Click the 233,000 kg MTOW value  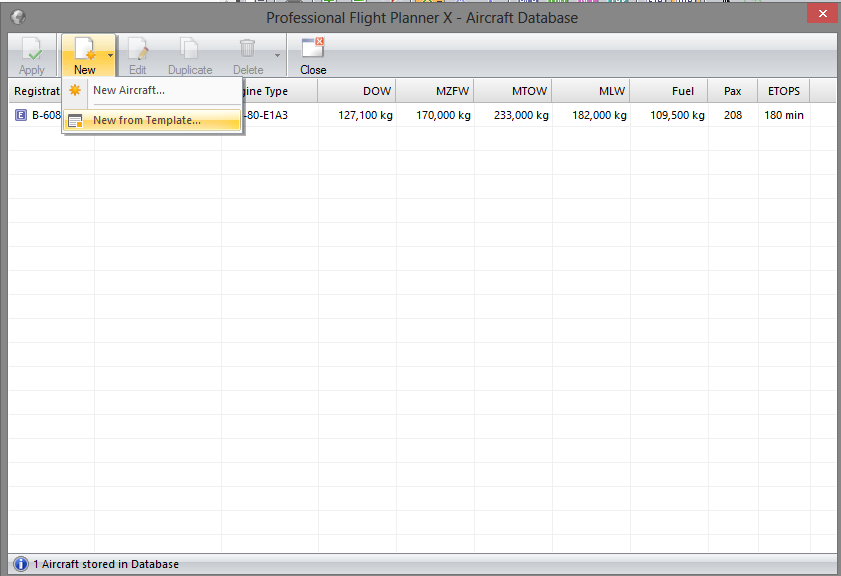click(521, 115)
